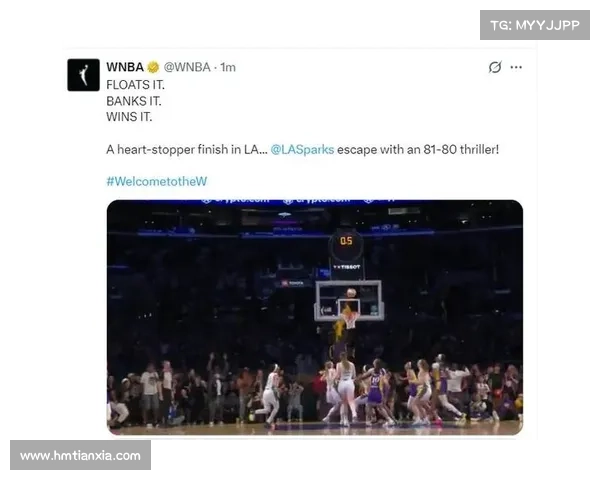This screenshot has height=480, width=600.
Task: Follow the #WelcometotheW hashtag
Action: (157, 181)
